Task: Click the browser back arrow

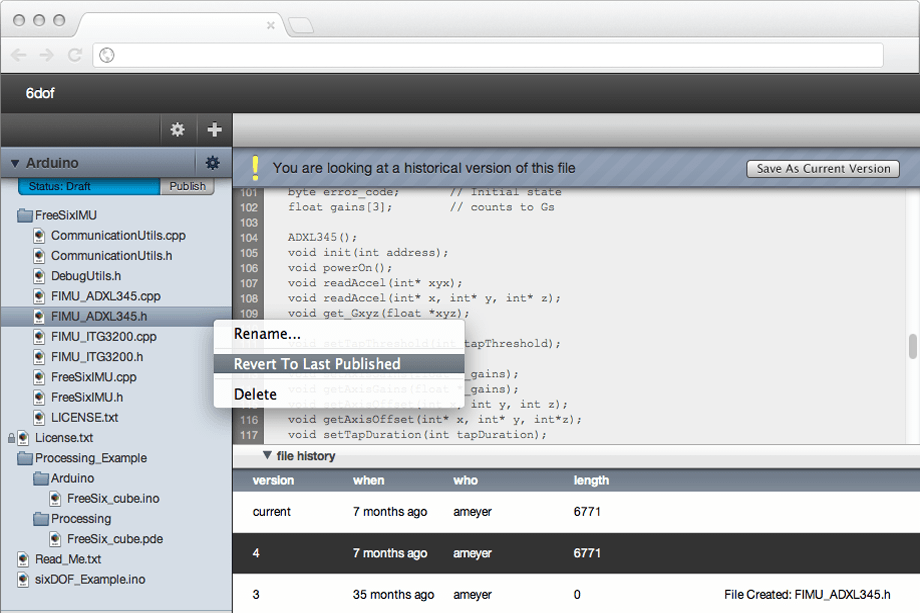Action: pyautogui.click(x=19, y=55)
